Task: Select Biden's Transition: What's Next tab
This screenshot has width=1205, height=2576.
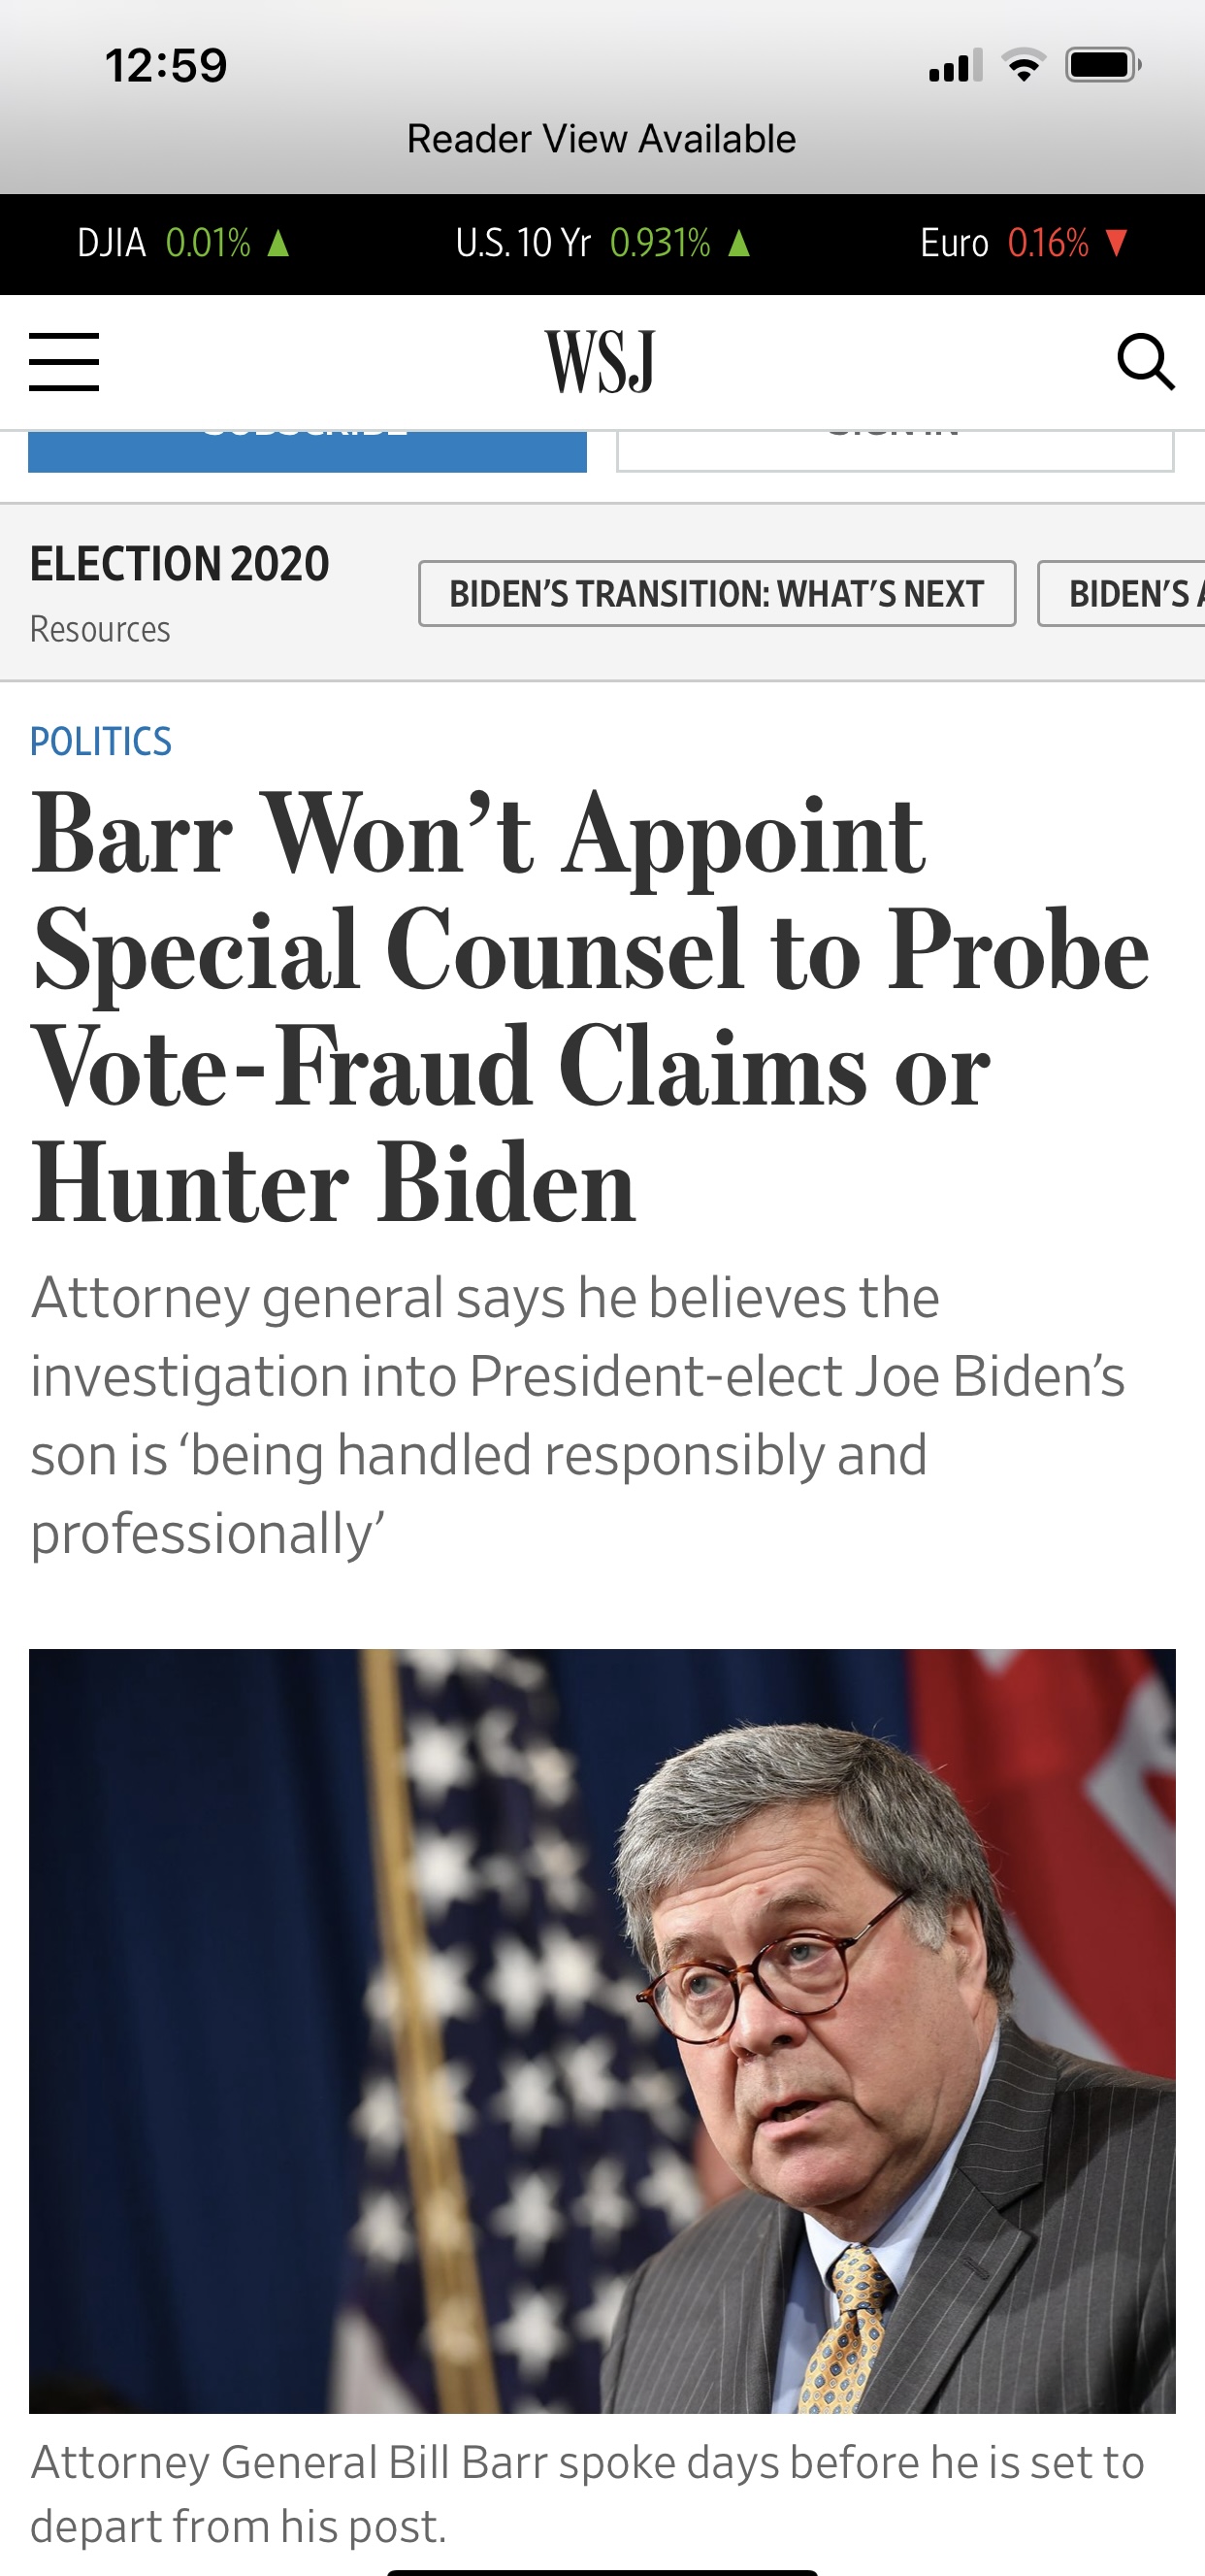Action: tap(717, 594)
